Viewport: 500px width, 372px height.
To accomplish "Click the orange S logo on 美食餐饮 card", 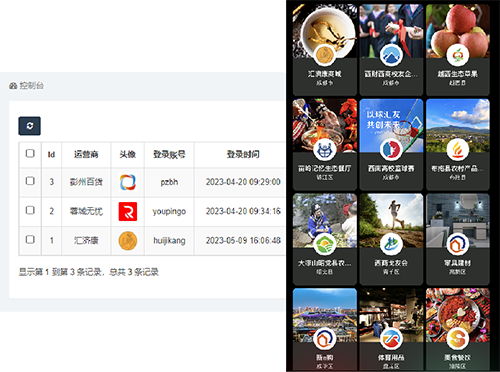I will [x=458, y=339].
